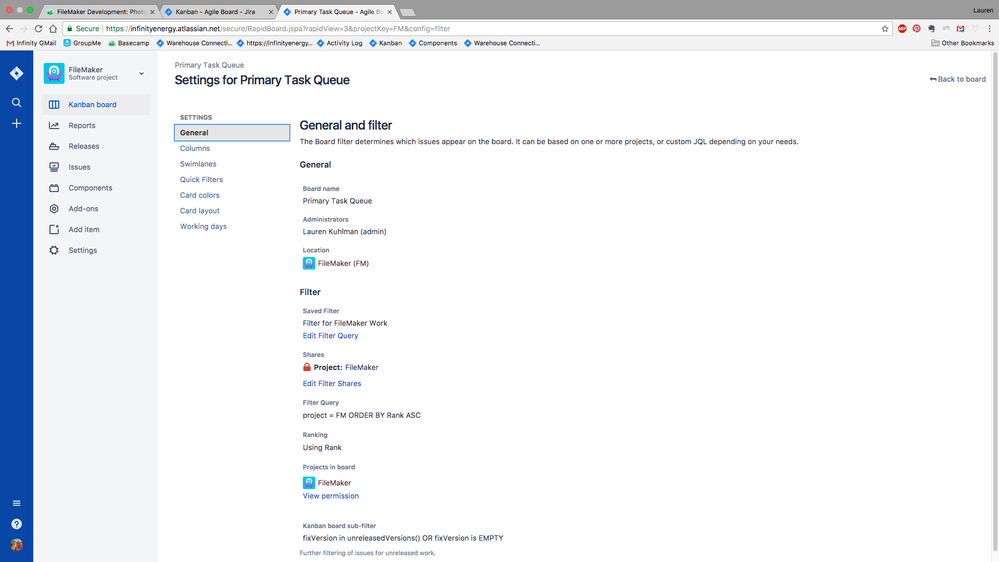Open the Add-ons sidebar item

coord(96,209)
